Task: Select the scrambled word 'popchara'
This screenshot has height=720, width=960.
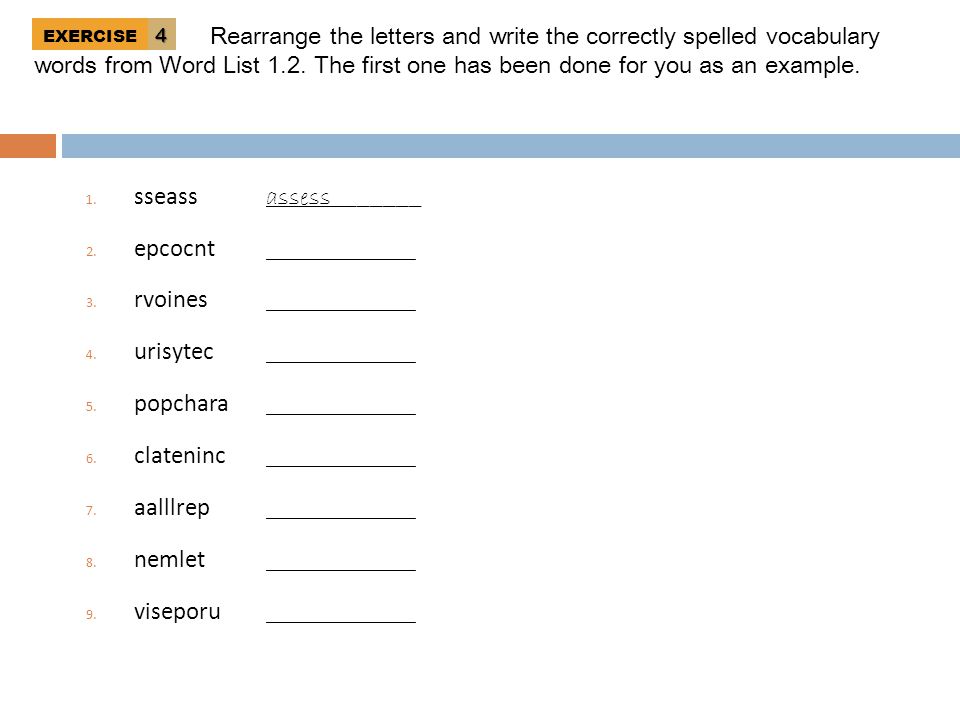Action: [181, 404]
